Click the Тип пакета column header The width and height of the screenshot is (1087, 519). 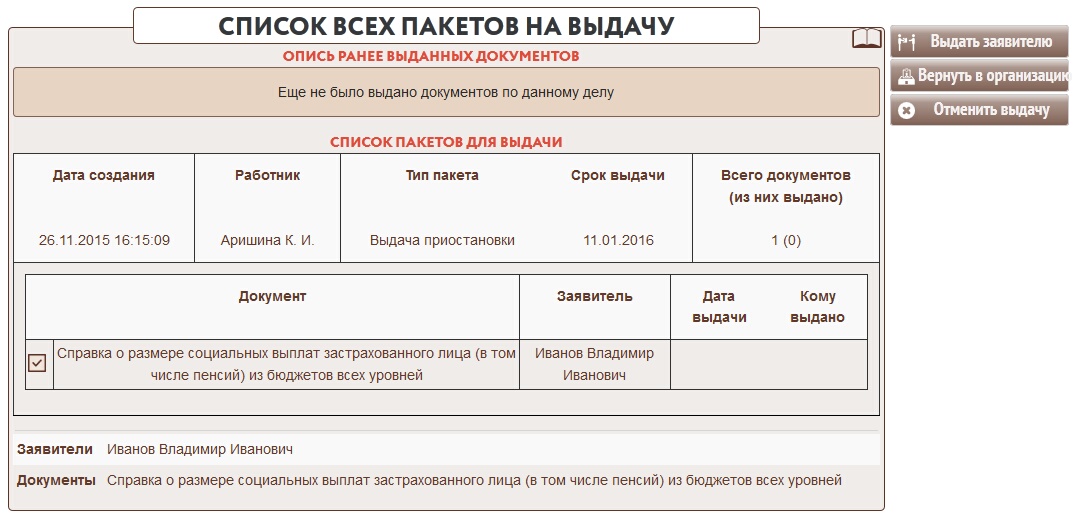click(x=441, y=175)
